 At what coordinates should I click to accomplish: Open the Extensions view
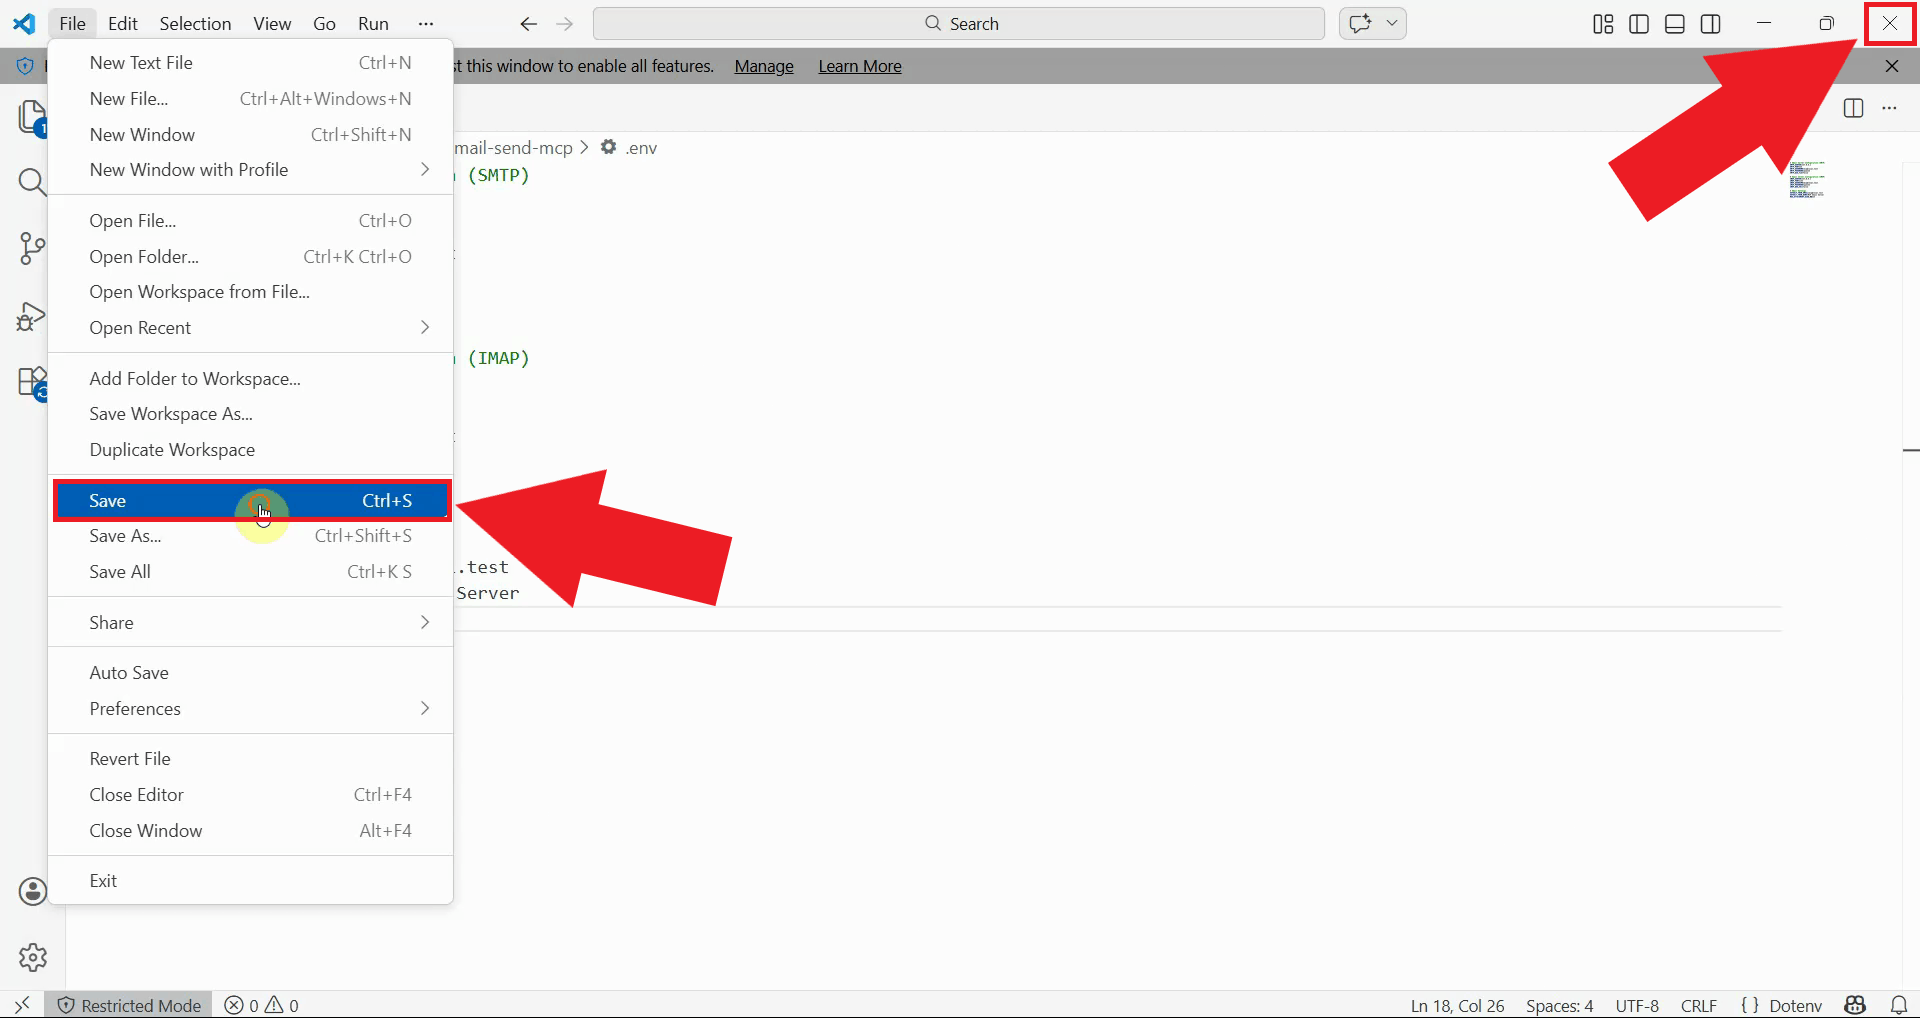32,382
